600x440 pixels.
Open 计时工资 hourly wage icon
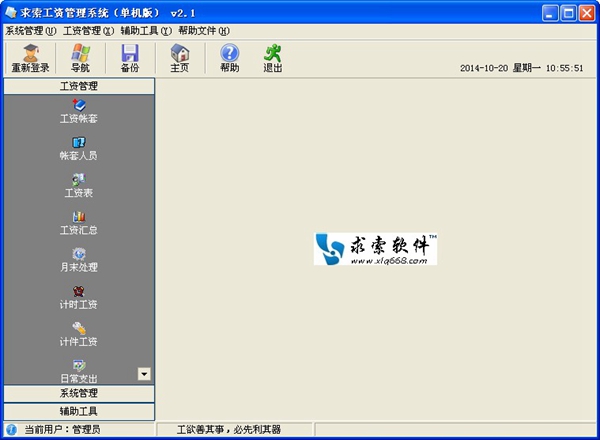[78, 296]
